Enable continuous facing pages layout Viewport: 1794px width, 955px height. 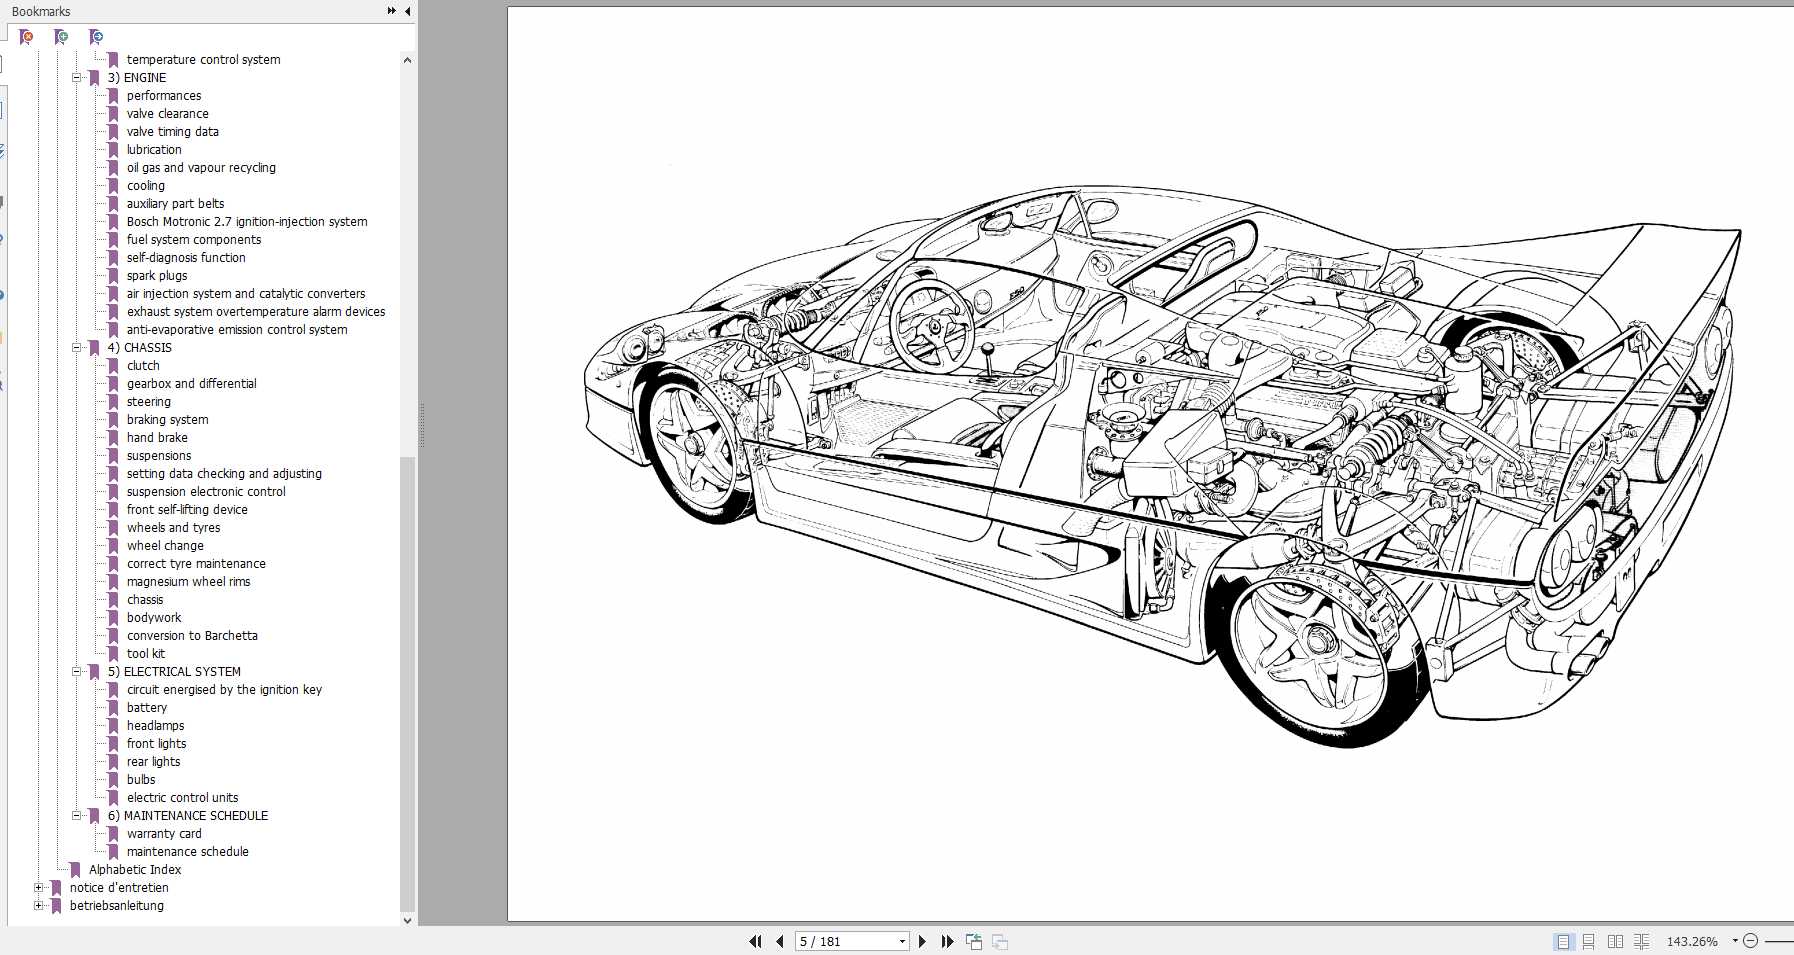click(1642, 941)
